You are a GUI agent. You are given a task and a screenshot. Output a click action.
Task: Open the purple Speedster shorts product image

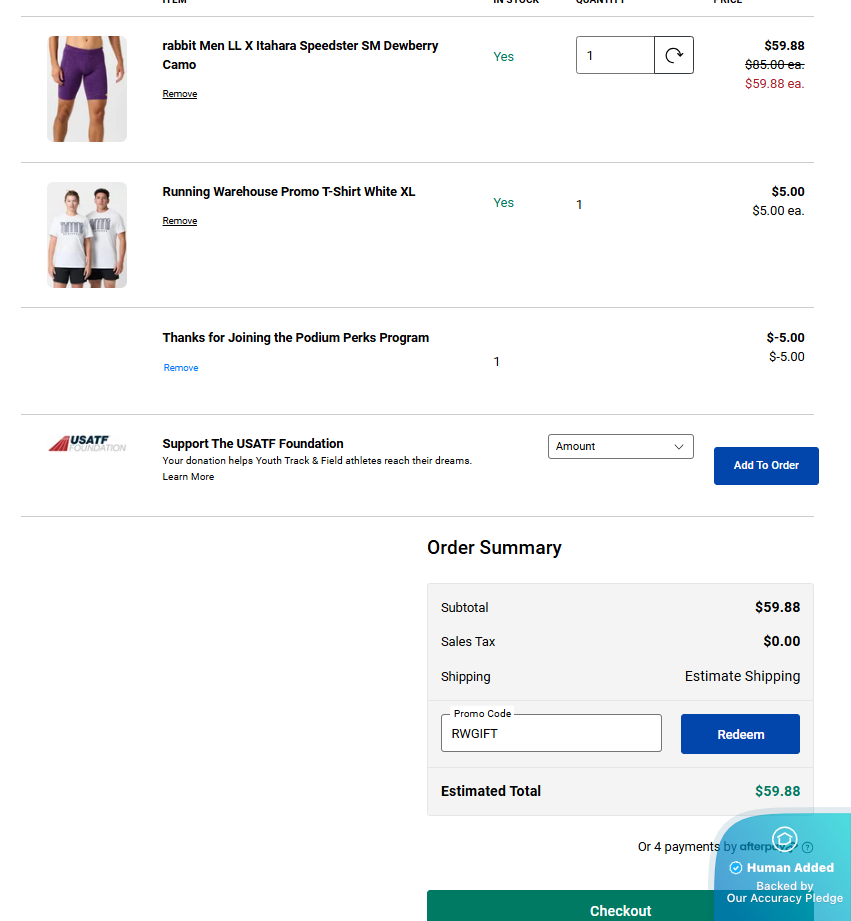[87, 89]
